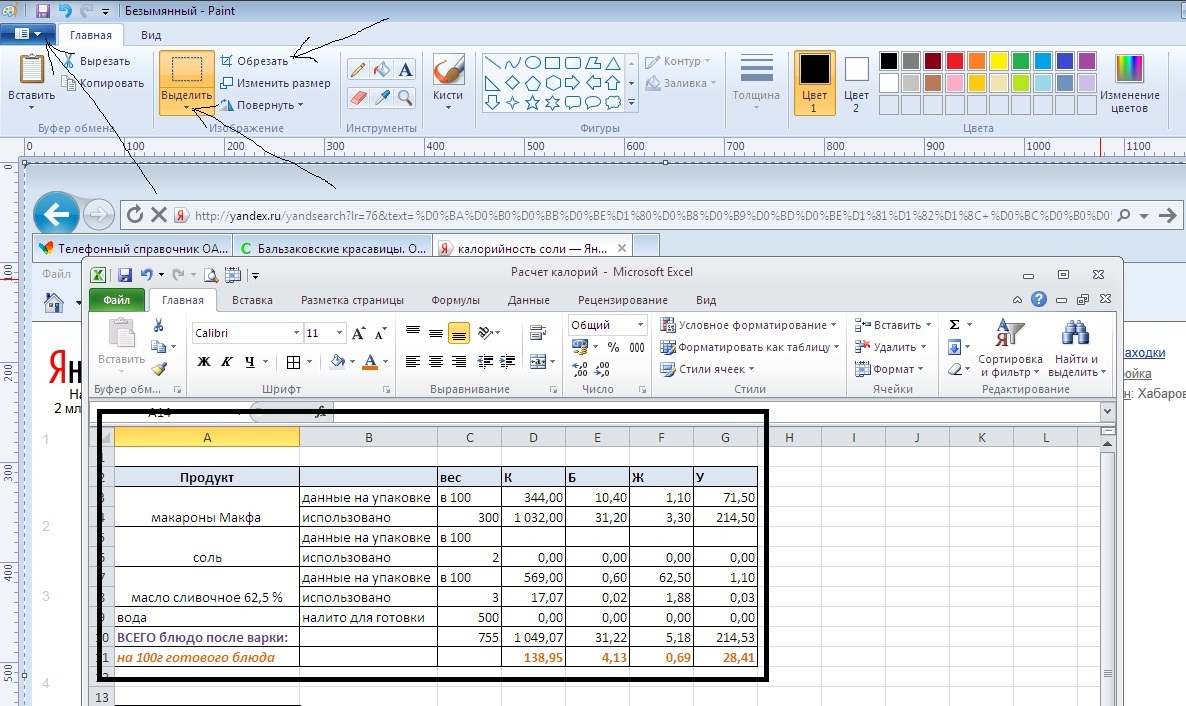Choose the Diamond shape
1186x706 pixels.
(x=513, y=82)
